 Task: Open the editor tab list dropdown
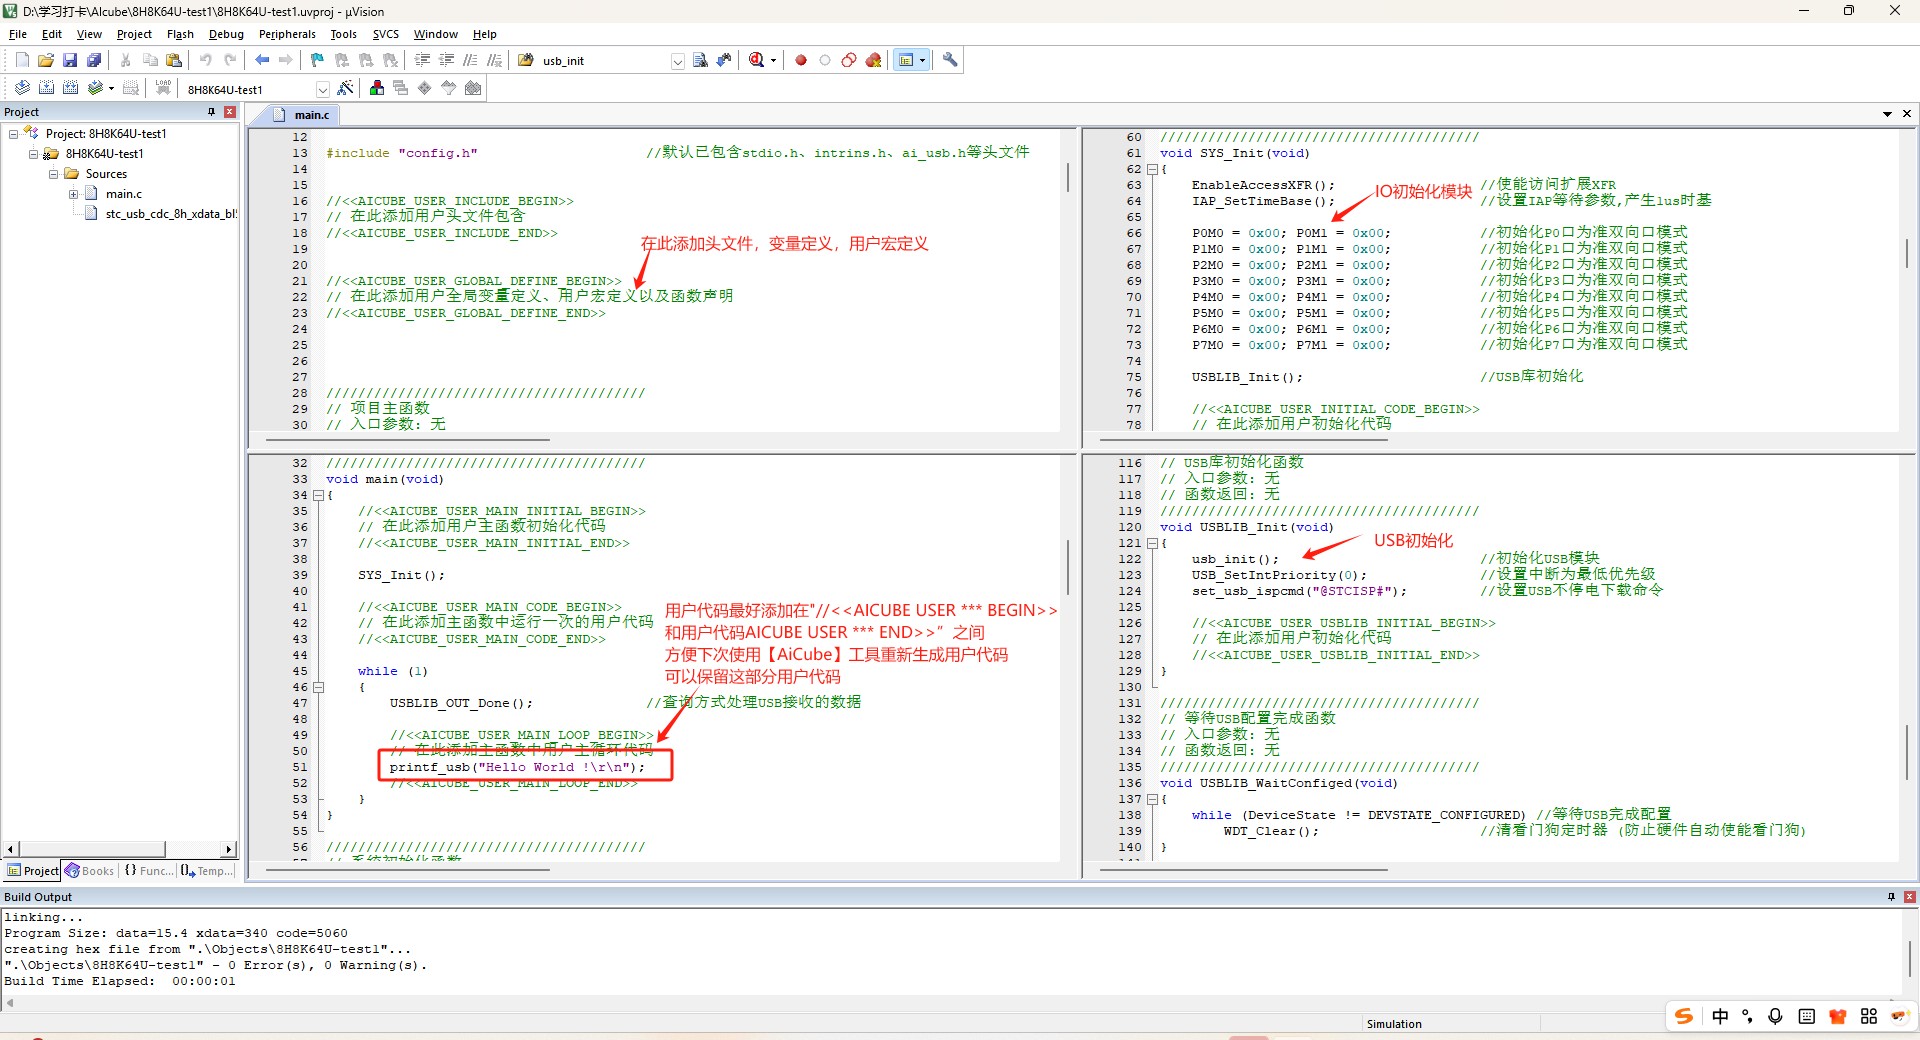coord(1887,114)
